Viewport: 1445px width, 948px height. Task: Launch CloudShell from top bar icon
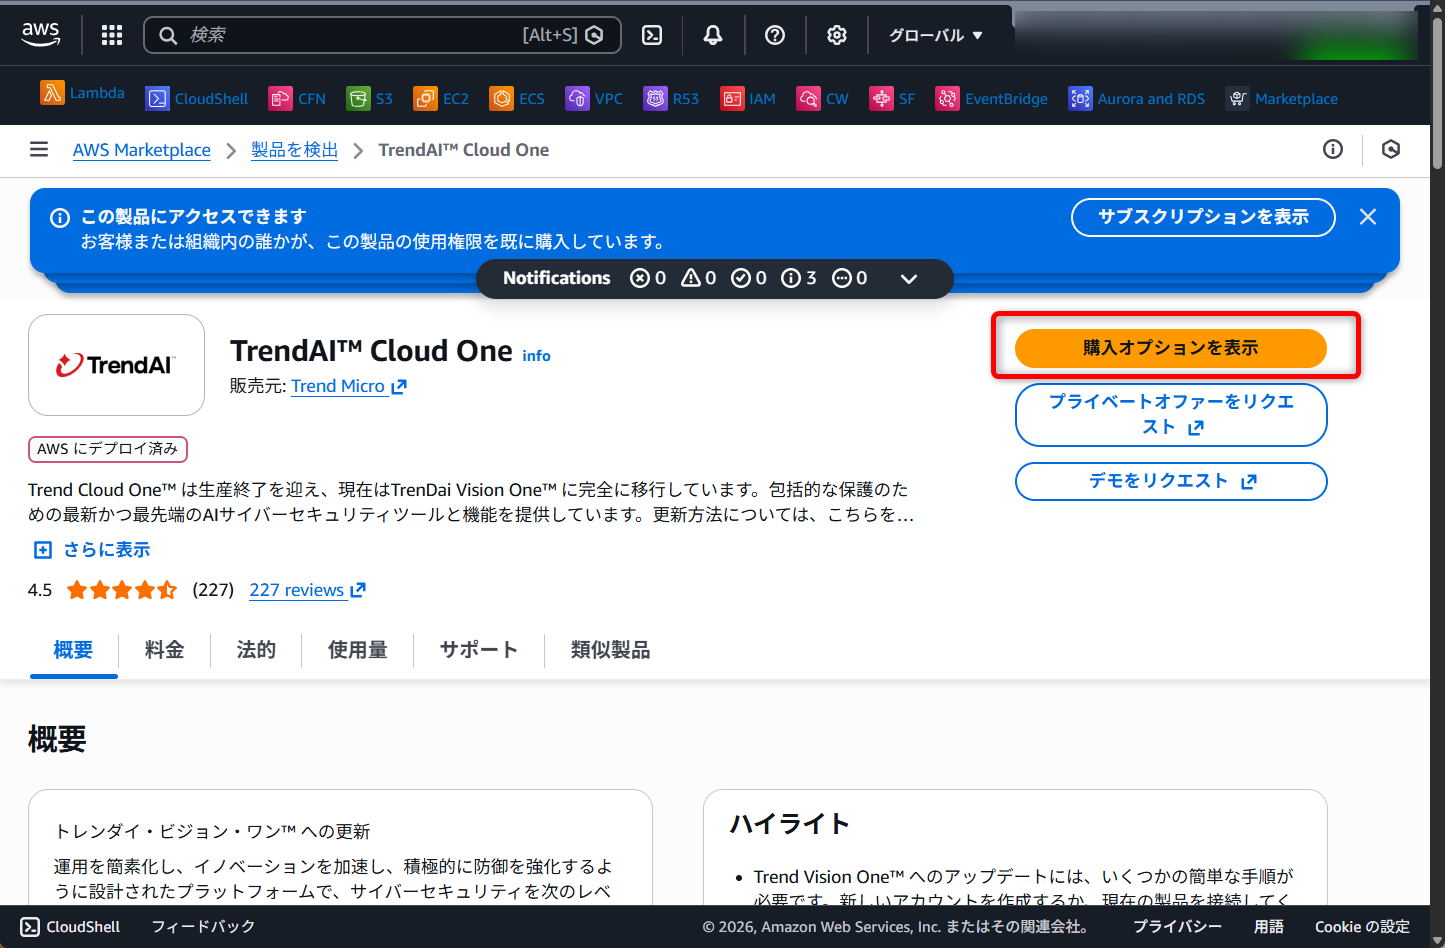point(652,35)
